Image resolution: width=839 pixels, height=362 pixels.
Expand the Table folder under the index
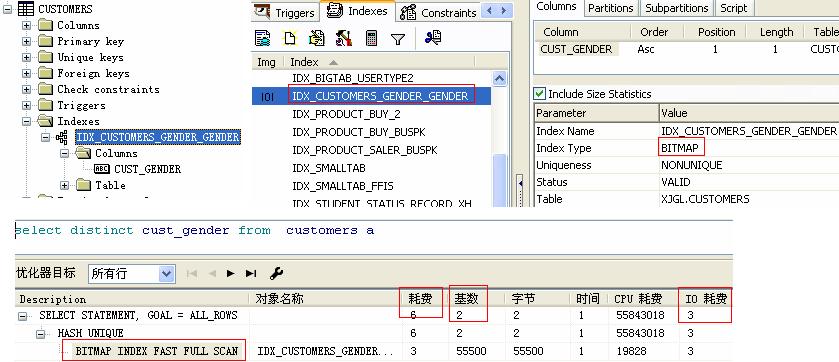(65, 186)
